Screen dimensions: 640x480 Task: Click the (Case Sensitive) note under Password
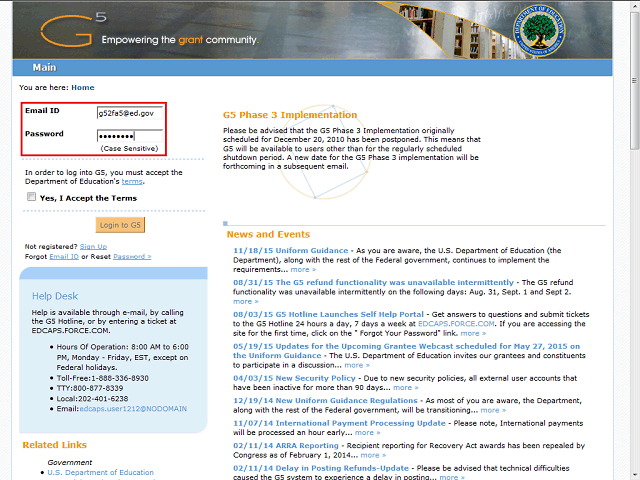pyautogui.click(x=129, y=149)
